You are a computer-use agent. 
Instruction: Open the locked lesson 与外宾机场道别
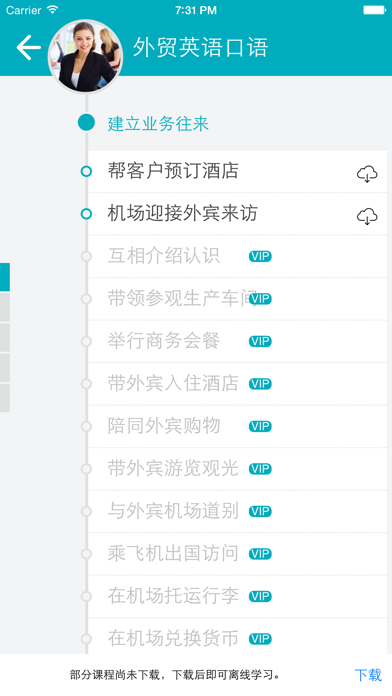[238, 511]
